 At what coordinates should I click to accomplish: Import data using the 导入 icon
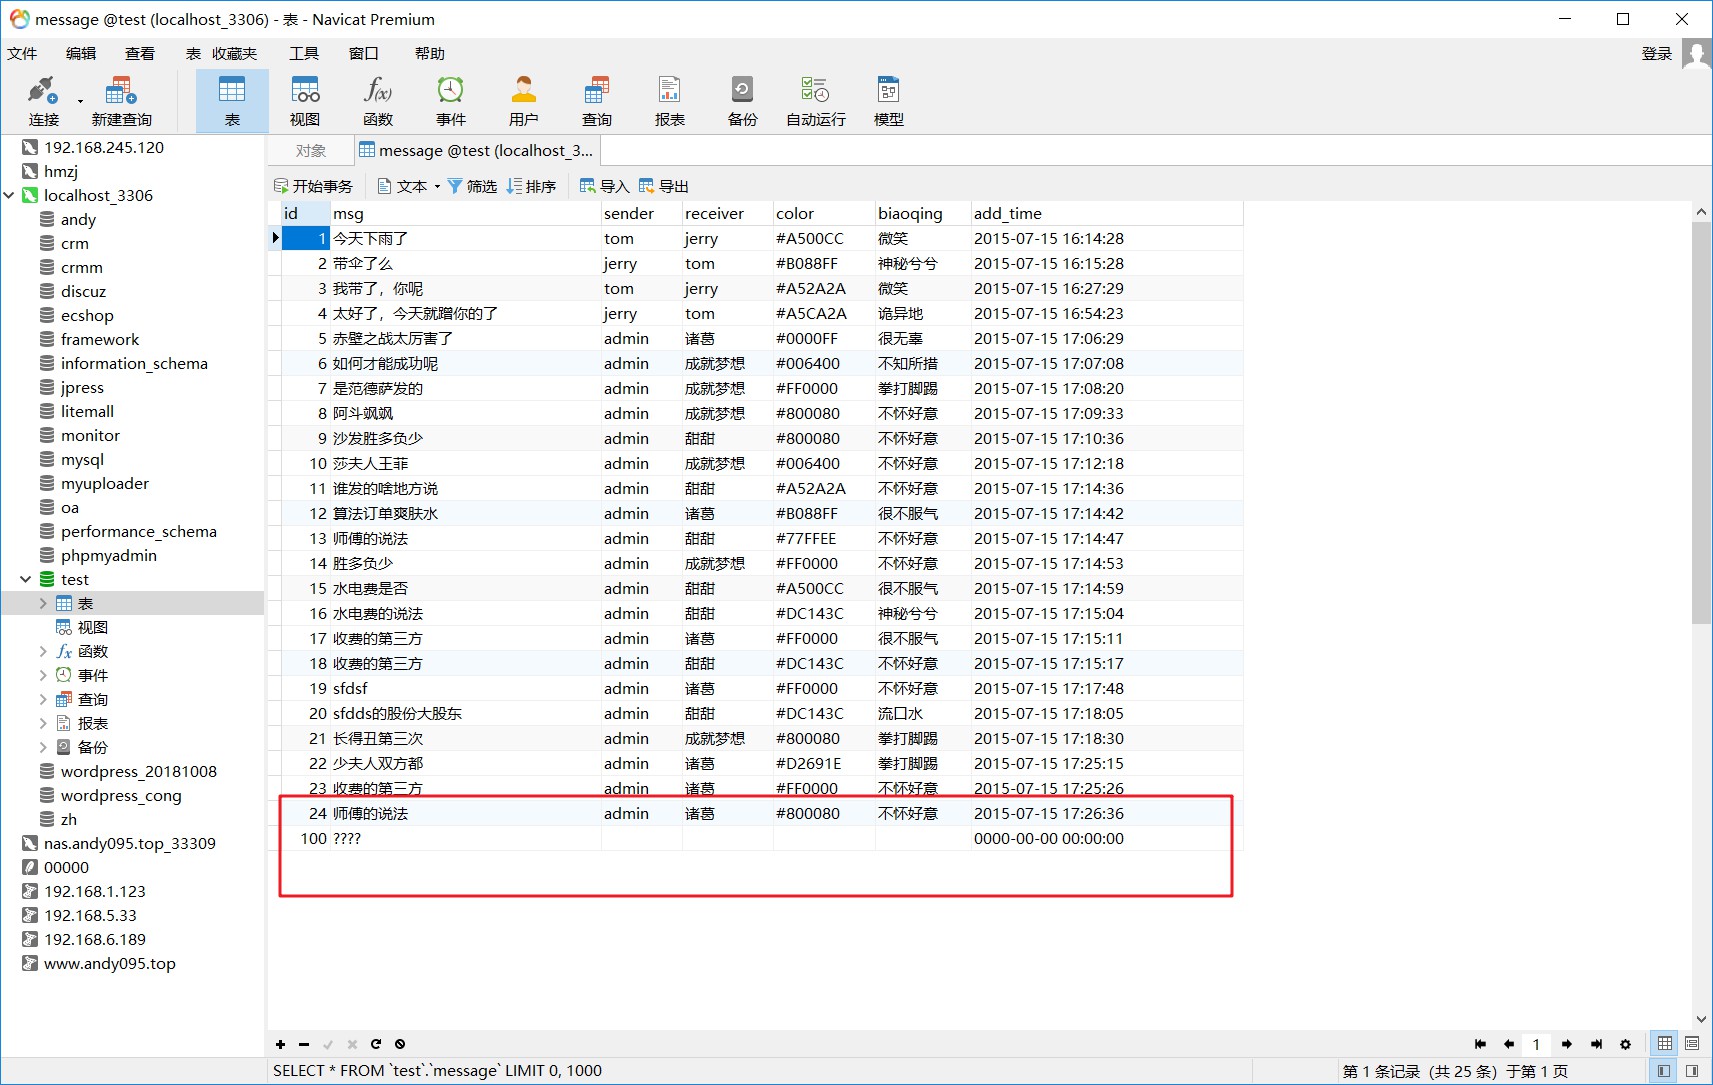pos(601,185)
